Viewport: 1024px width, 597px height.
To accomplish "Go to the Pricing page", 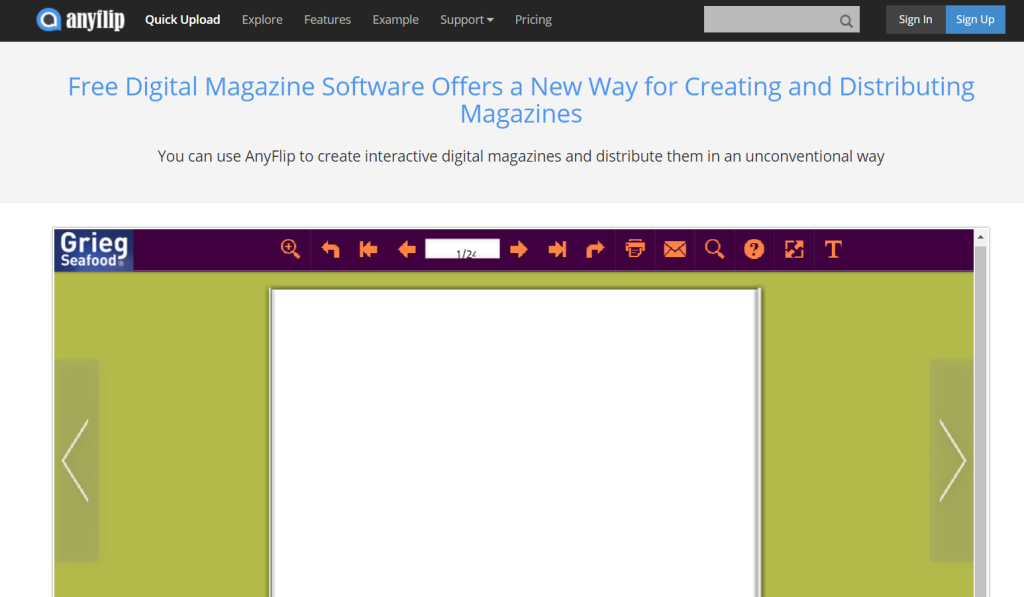I will 533,19.
